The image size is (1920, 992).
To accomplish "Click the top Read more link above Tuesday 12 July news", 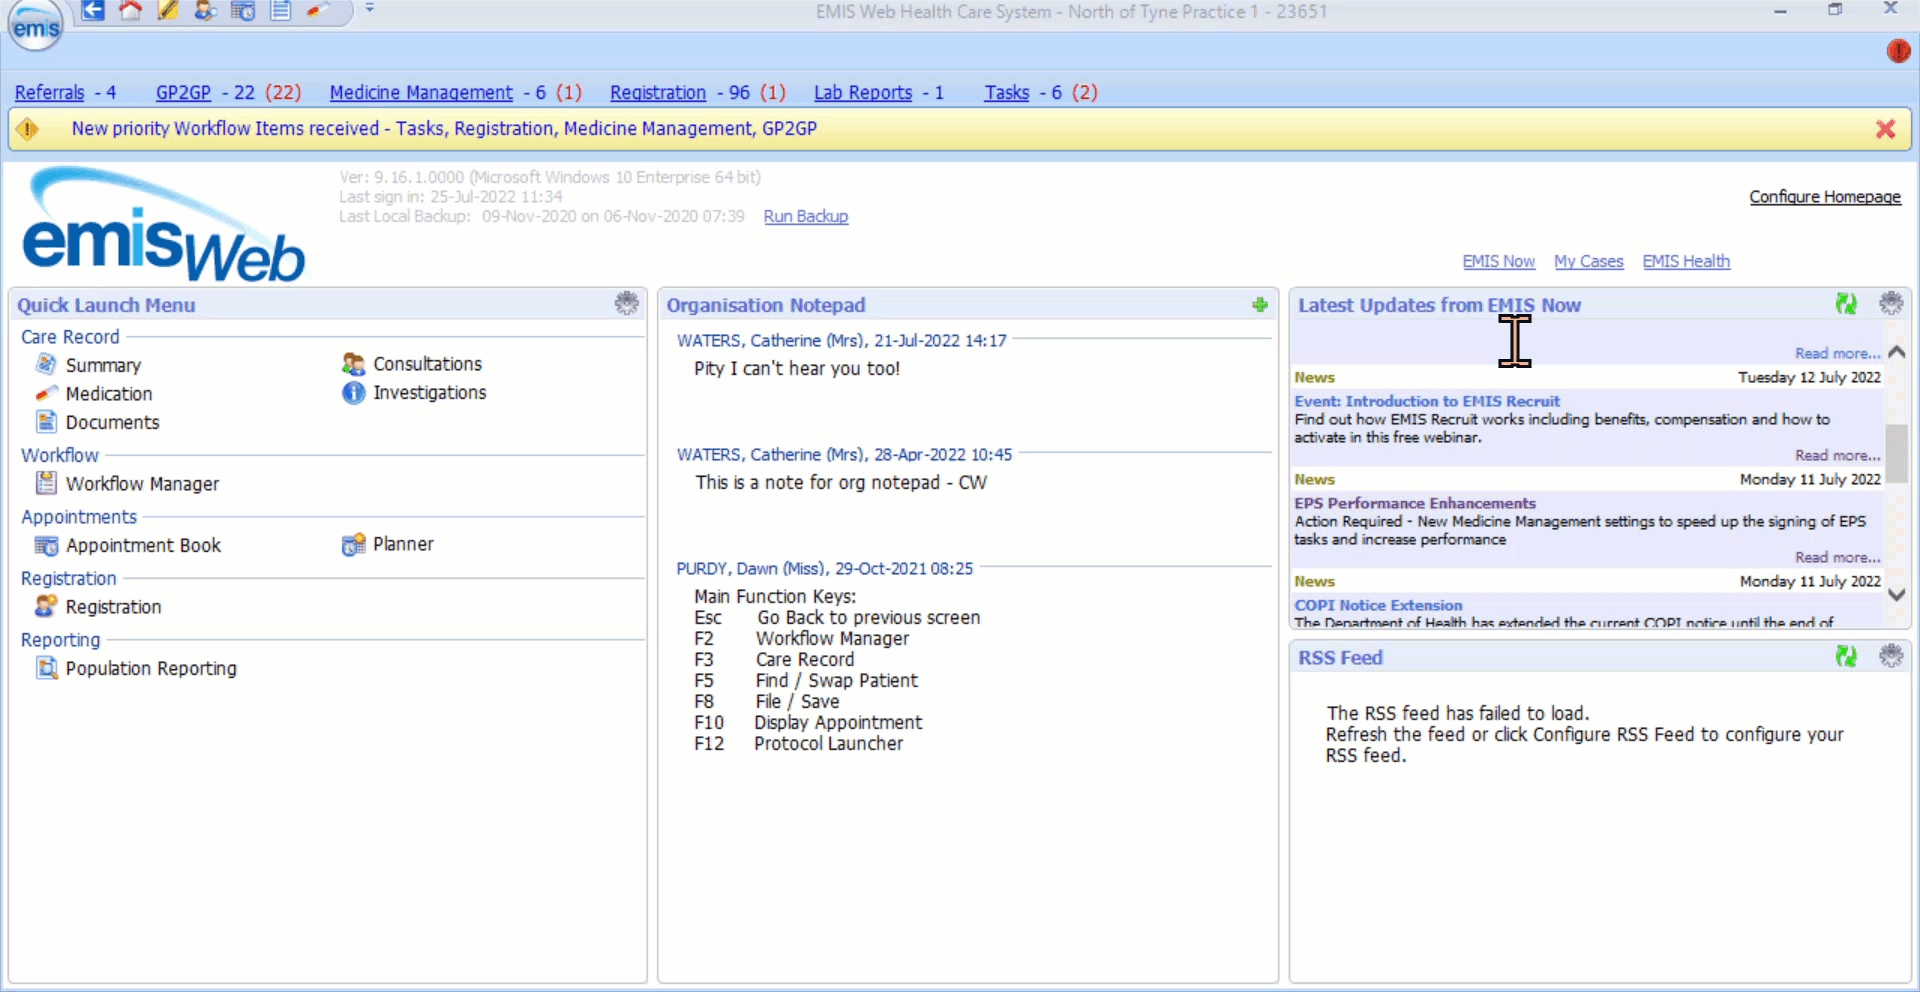I will click(1837, 353).
